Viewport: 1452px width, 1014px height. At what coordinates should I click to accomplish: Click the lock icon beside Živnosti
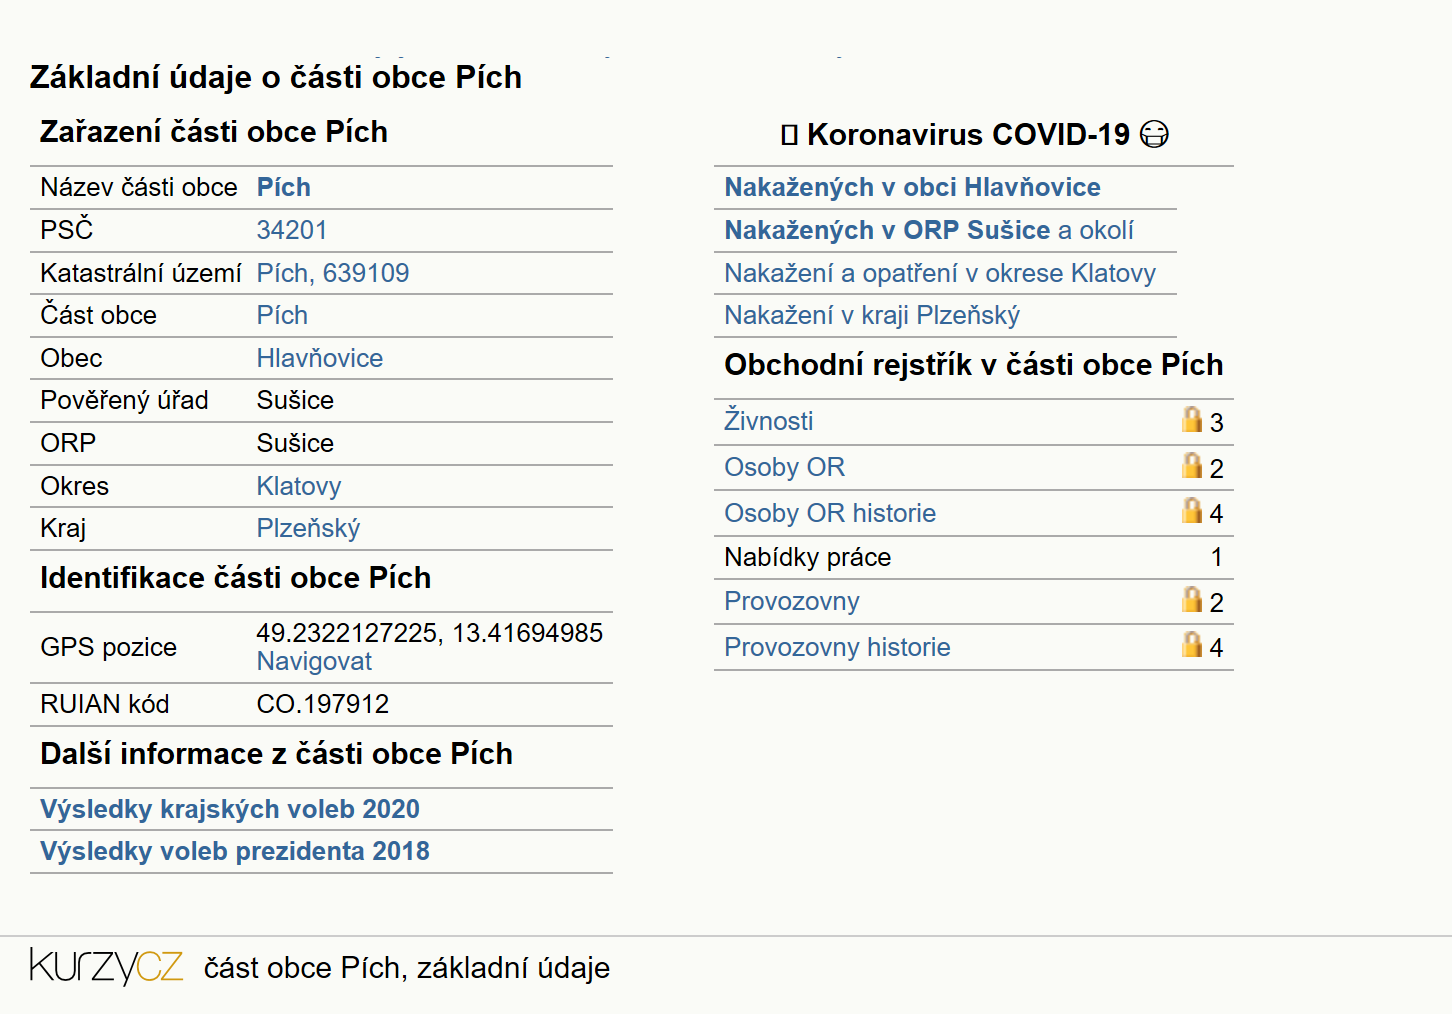click(x=1191, y=419)
